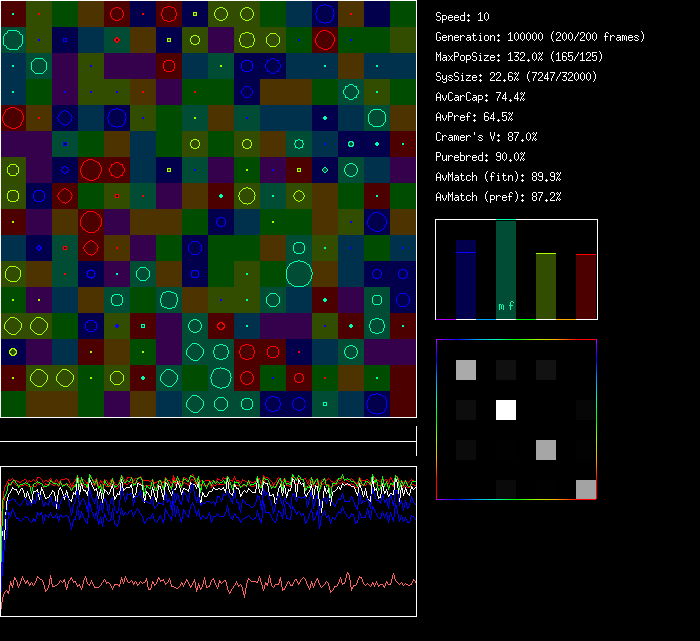Click the empty black strip between grid and graph

click(x=208, y=430)
